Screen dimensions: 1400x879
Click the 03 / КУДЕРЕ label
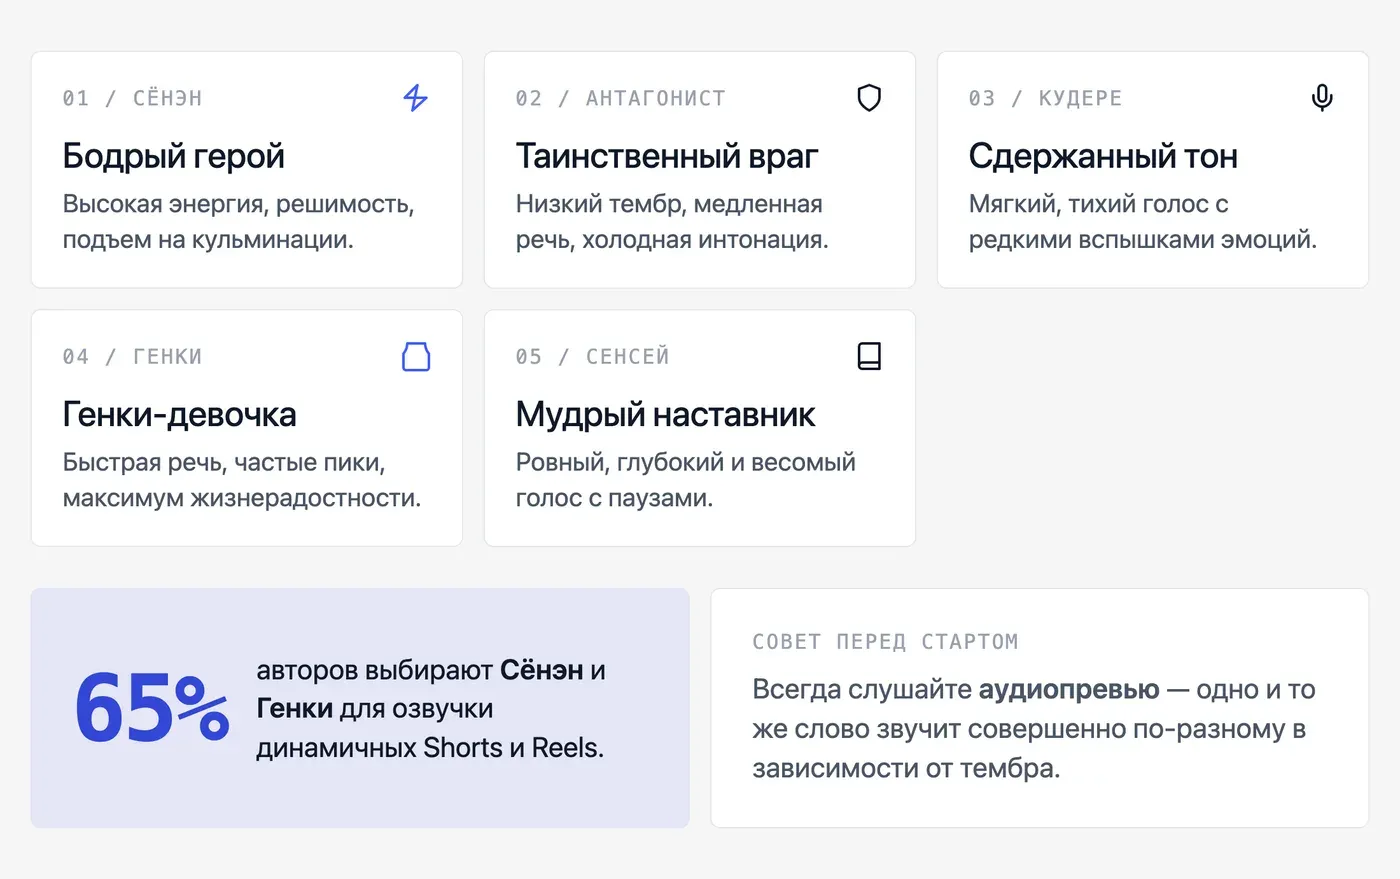pyautogui.click(x=1045, y=98)
